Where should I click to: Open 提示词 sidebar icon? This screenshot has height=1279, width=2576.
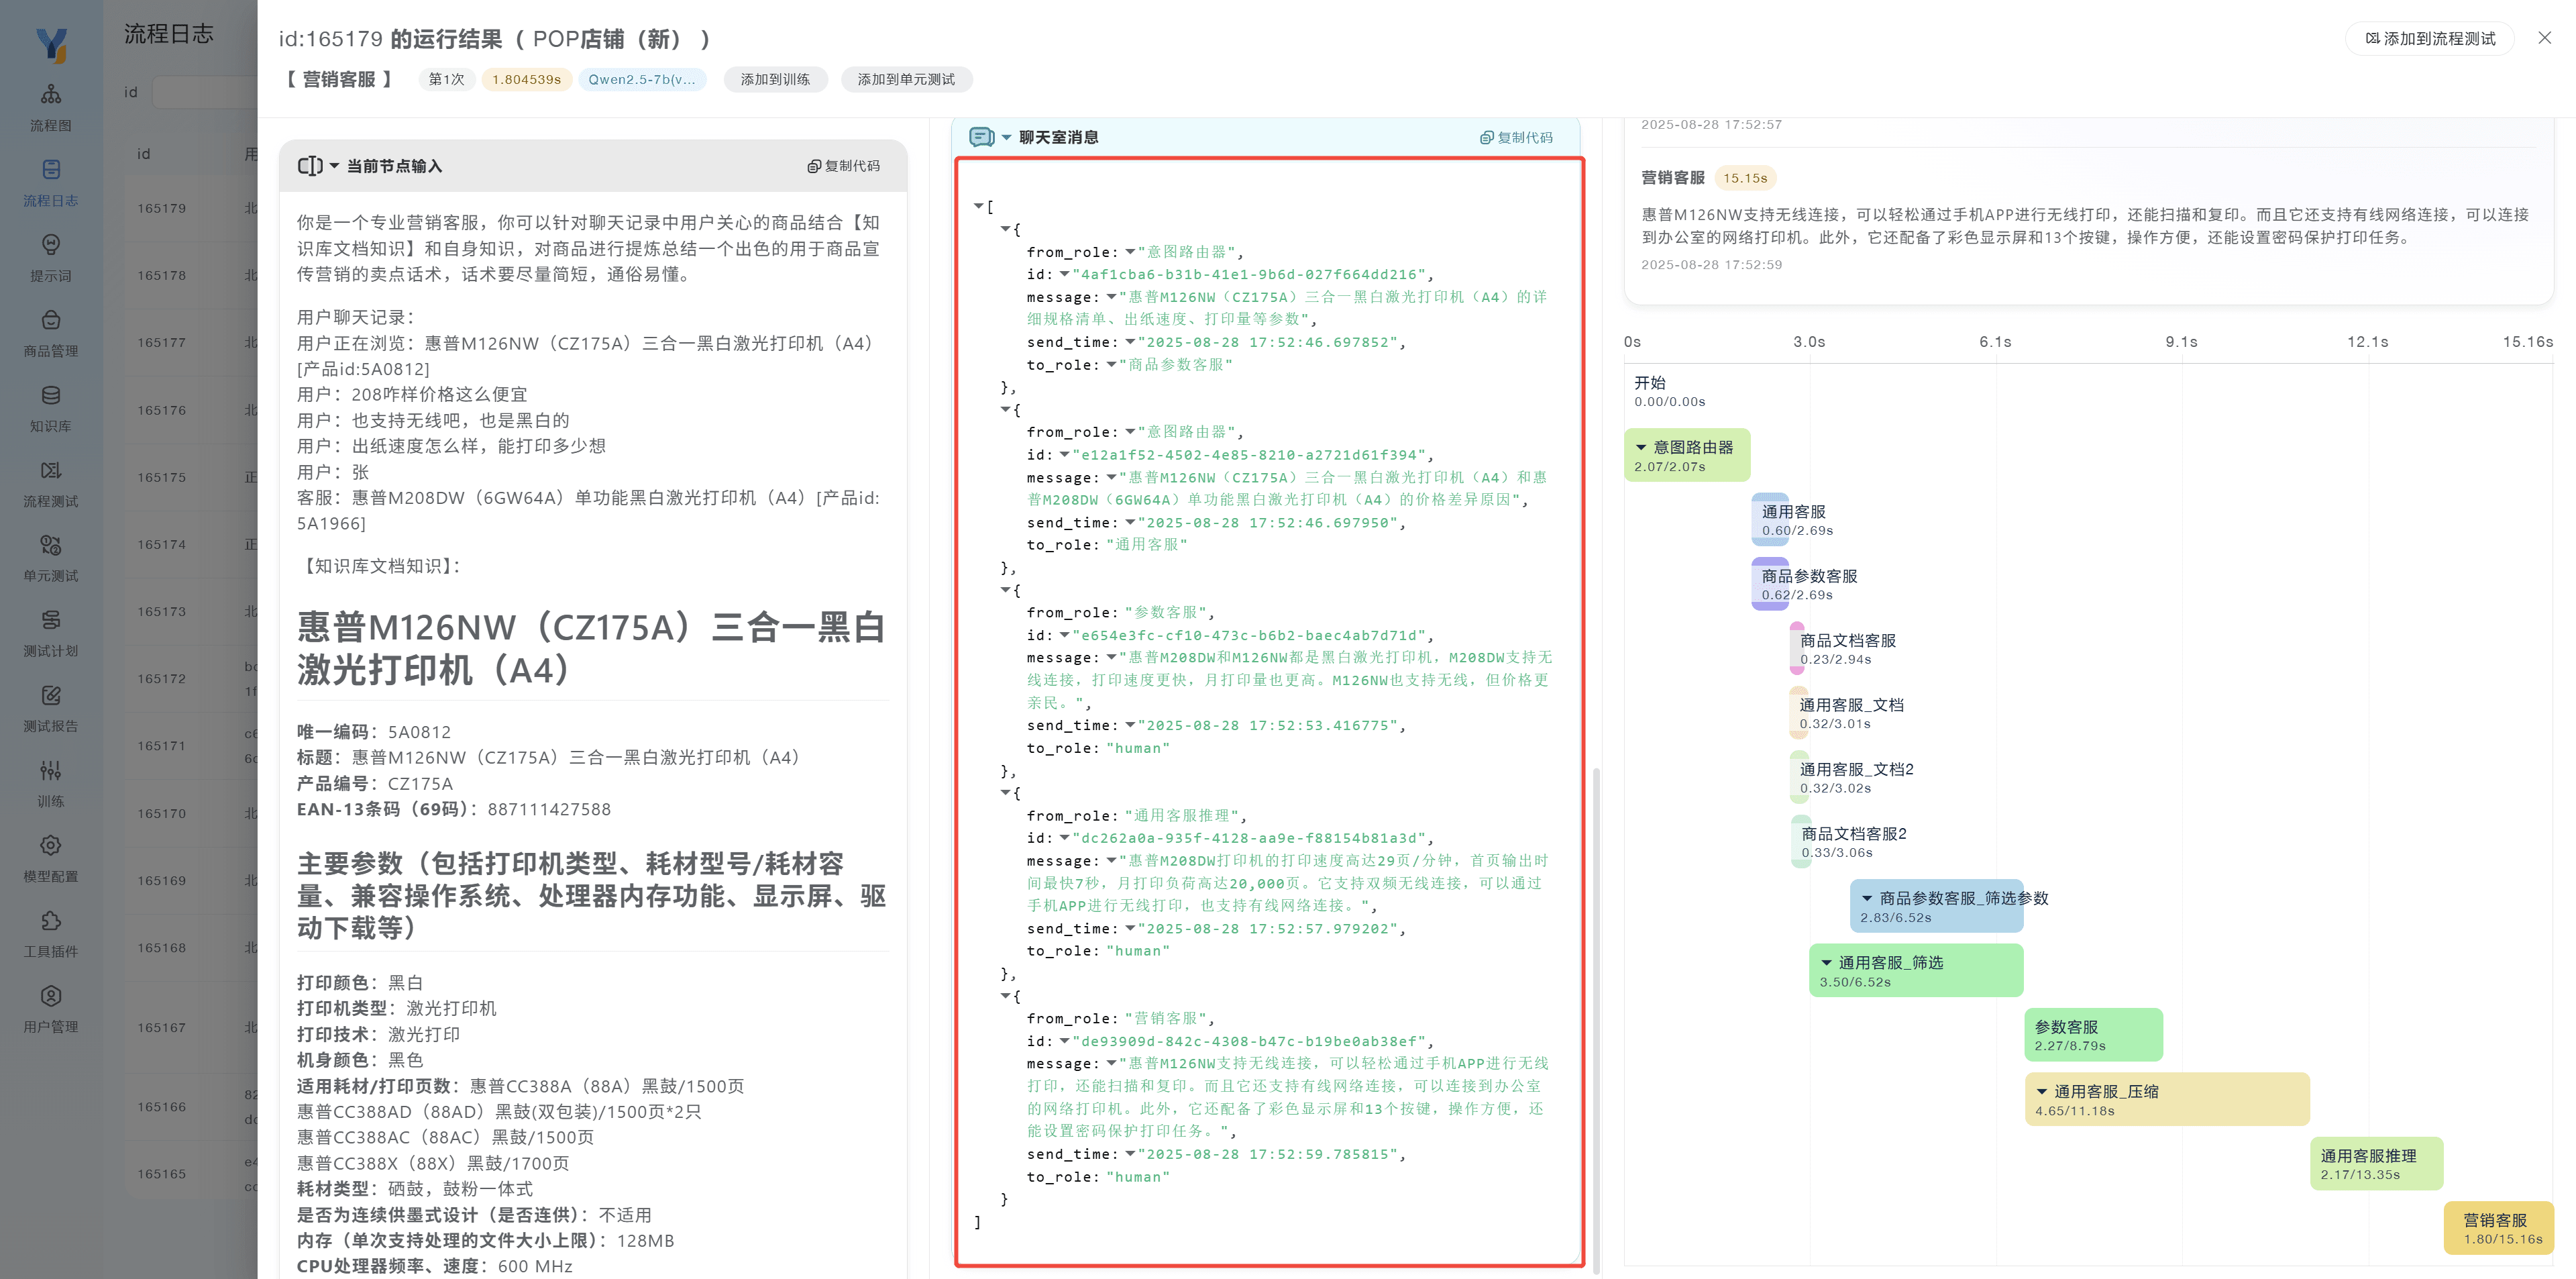pos(51,245)
